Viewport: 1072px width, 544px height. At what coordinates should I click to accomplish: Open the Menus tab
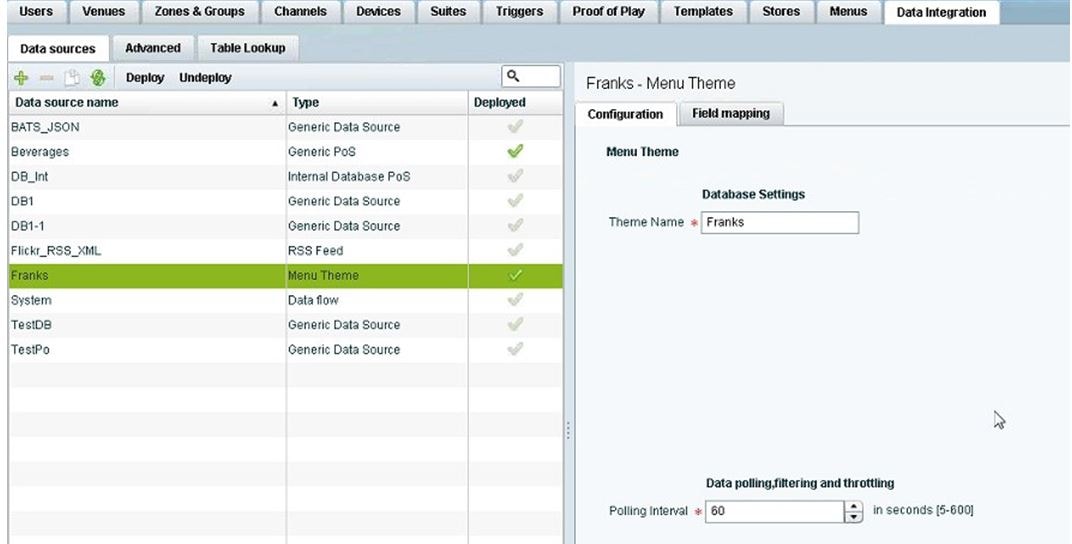click(848, 12)
